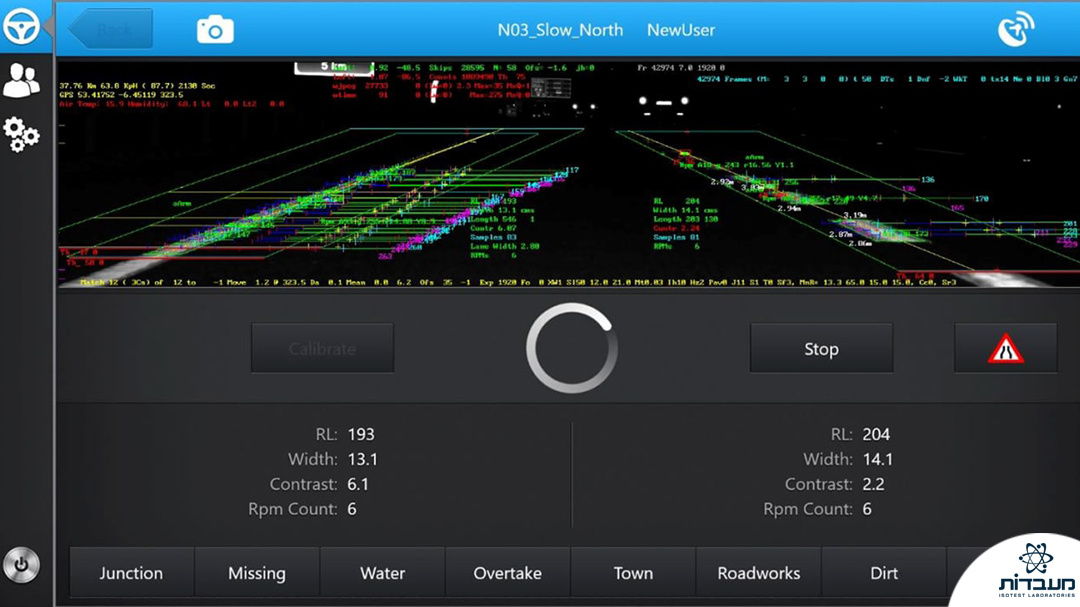The width and height of the screenshot is (1080, 607).
Task: Mark a Junction event
Action: (x=131, y=573)
